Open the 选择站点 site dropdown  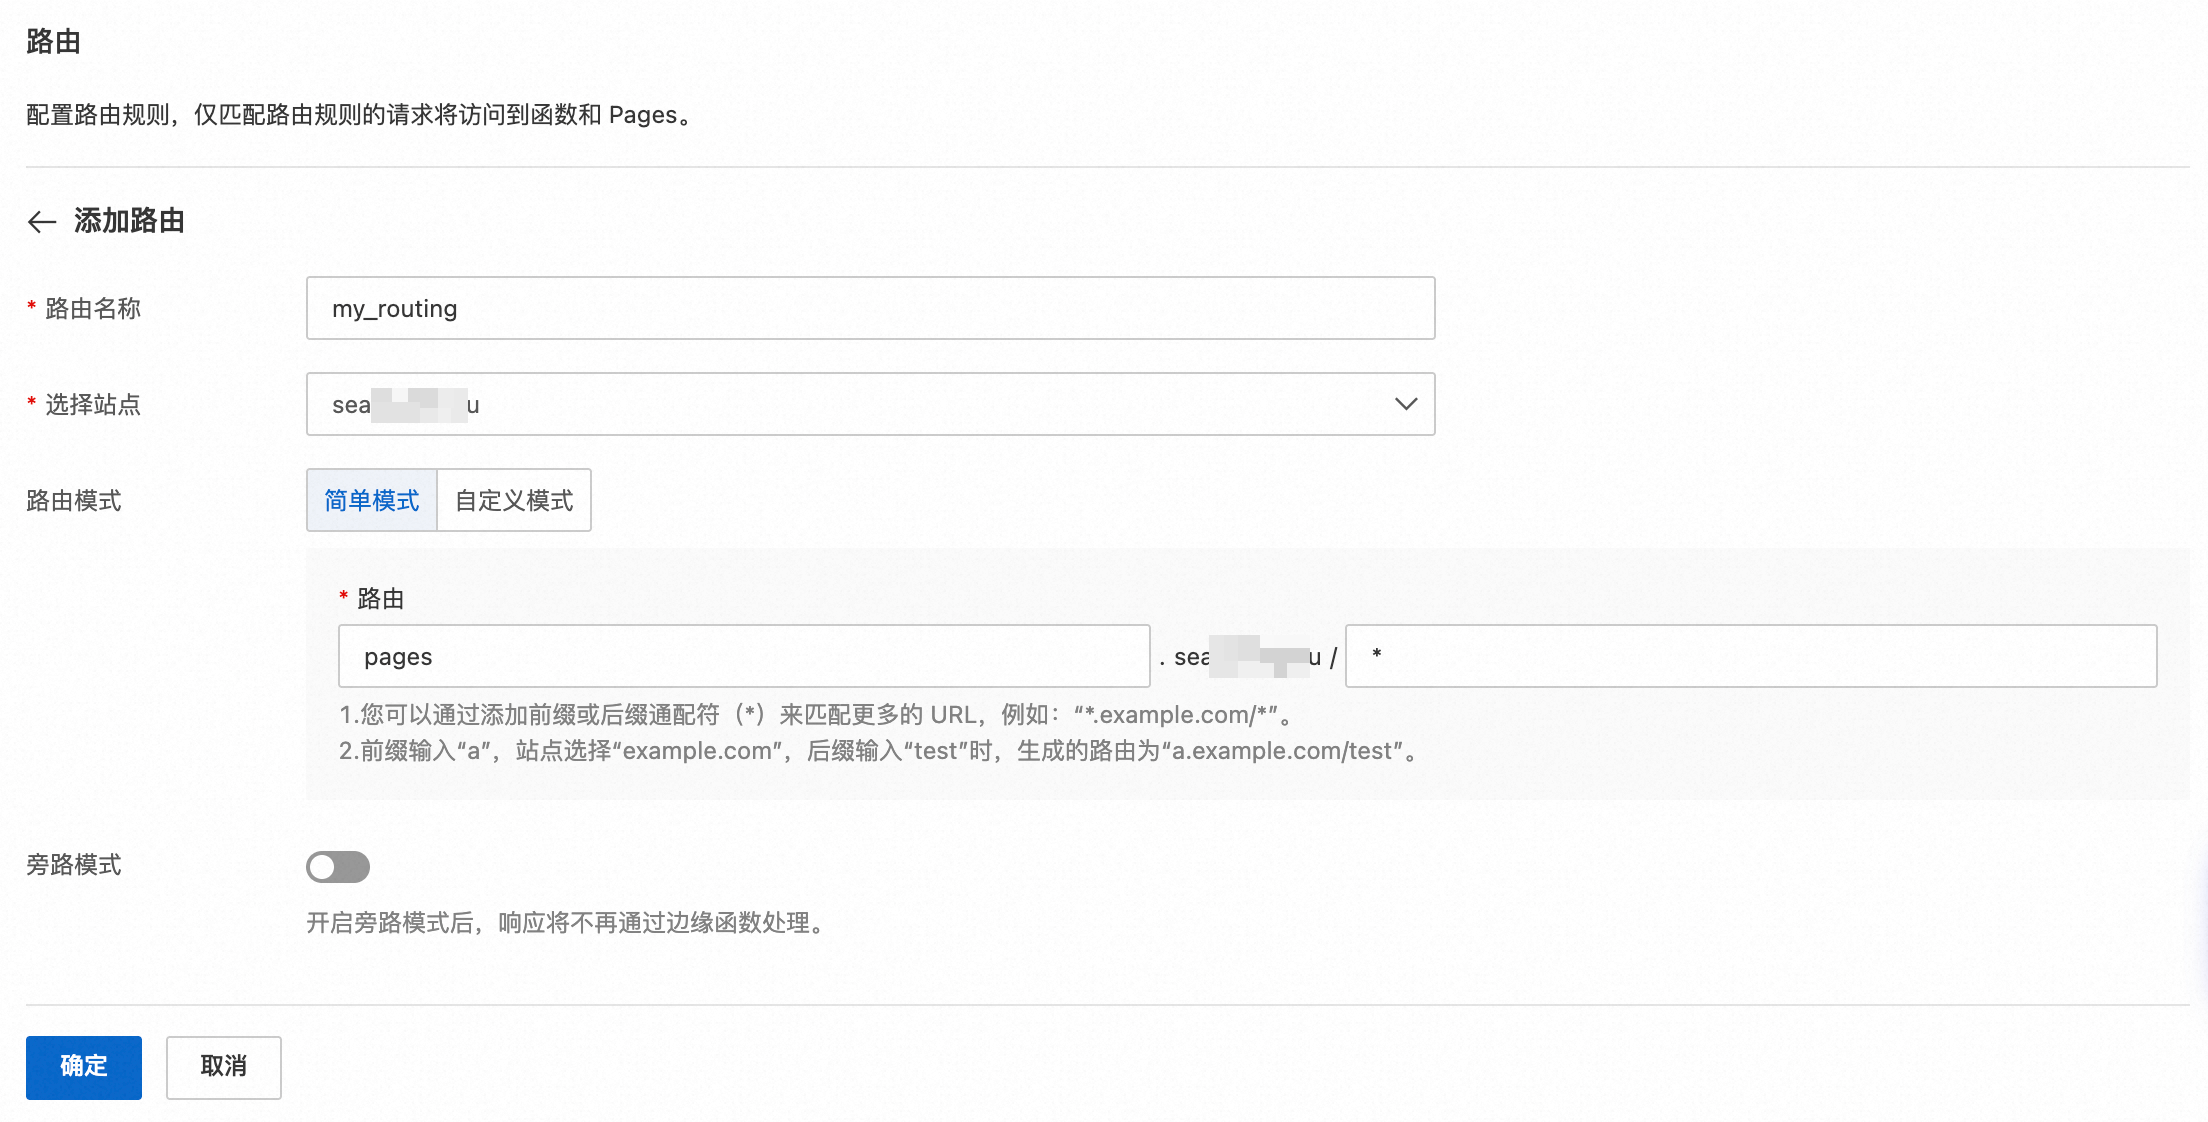coord(869,404)
